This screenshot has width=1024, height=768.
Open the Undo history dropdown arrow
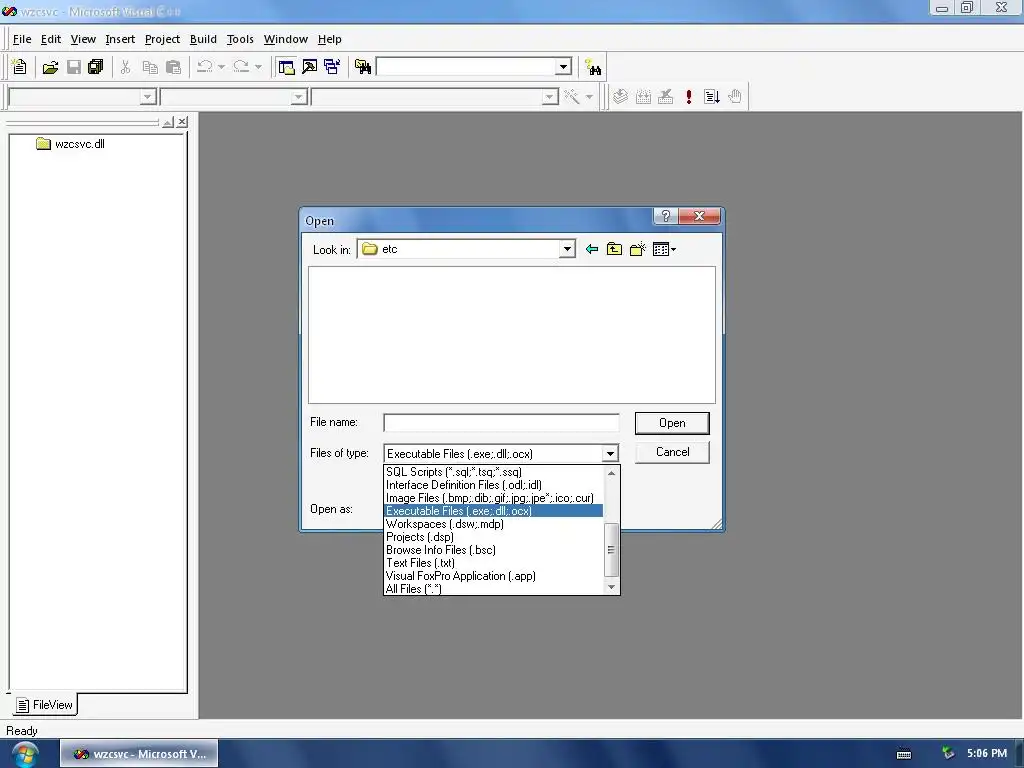(x=221, y=67)
